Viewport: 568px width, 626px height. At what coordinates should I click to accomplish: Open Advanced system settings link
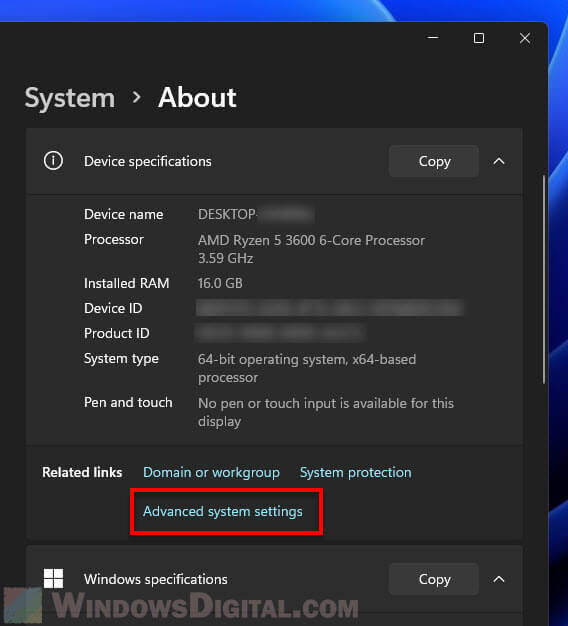click(223, 511)
